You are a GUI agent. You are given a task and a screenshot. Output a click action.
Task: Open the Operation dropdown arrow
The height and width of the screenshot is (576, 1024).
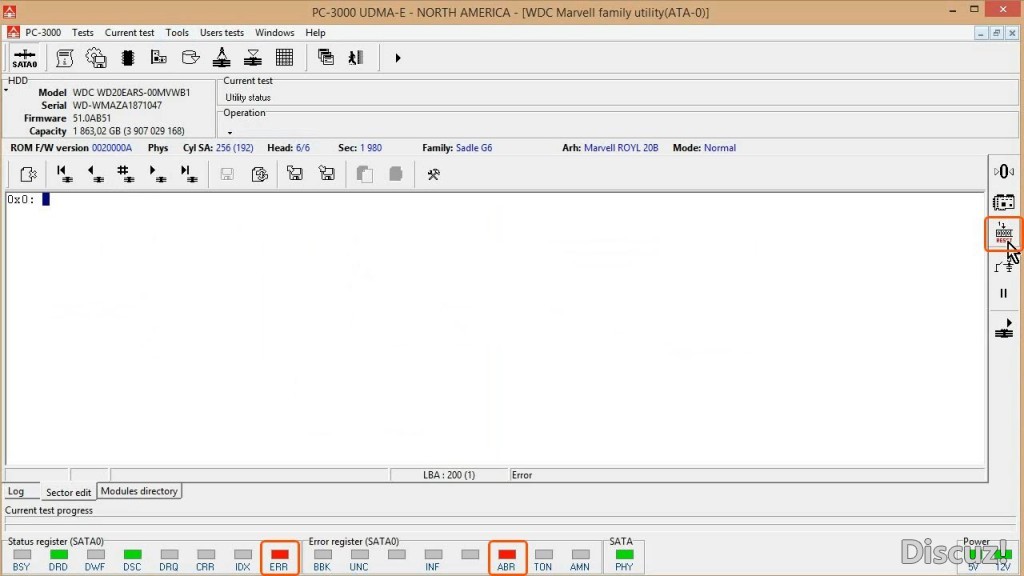pos(230,133)
